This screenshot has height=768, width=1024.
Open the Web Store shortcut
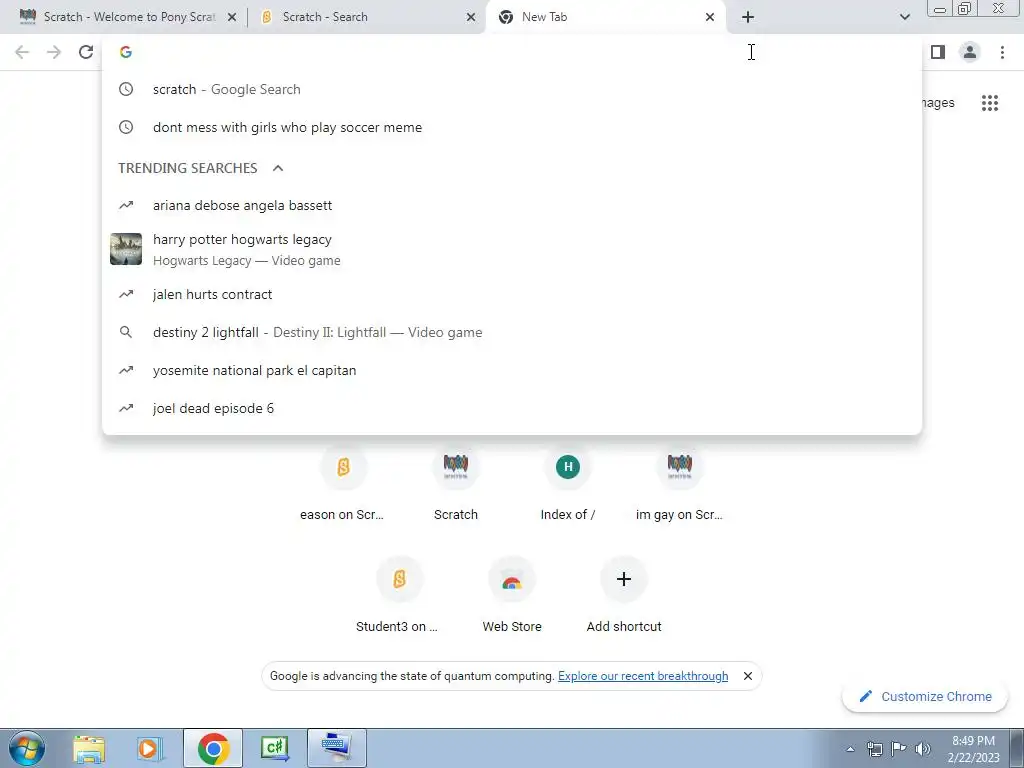[512, 596]
